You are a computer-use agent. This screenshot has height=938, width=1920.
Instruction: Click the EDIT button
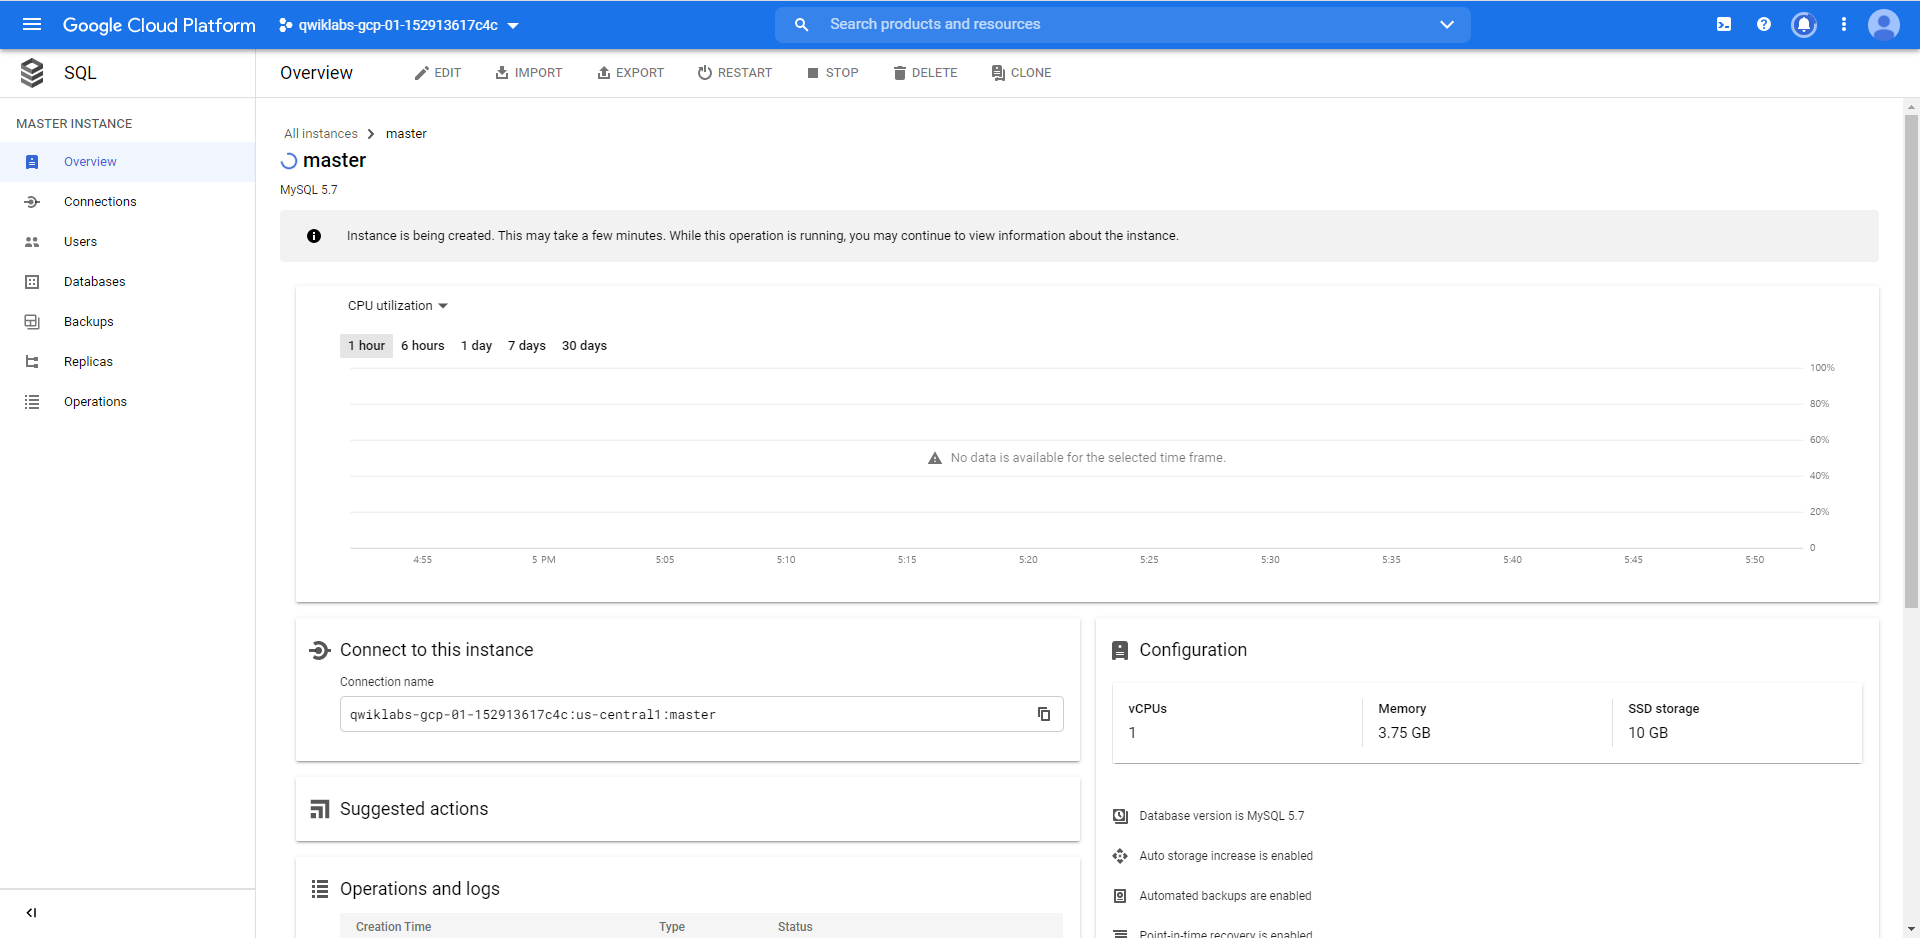438,73
